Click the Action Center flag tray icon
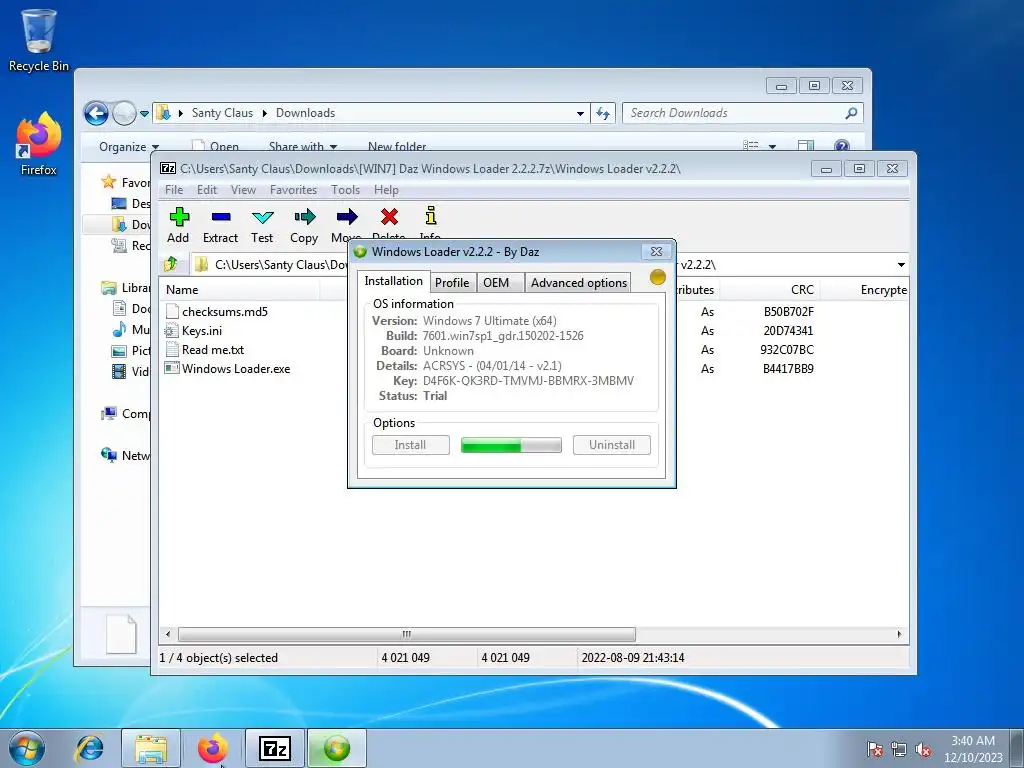Image resolution: width=1024 pixels, height=768 pixels. point(874,749)
